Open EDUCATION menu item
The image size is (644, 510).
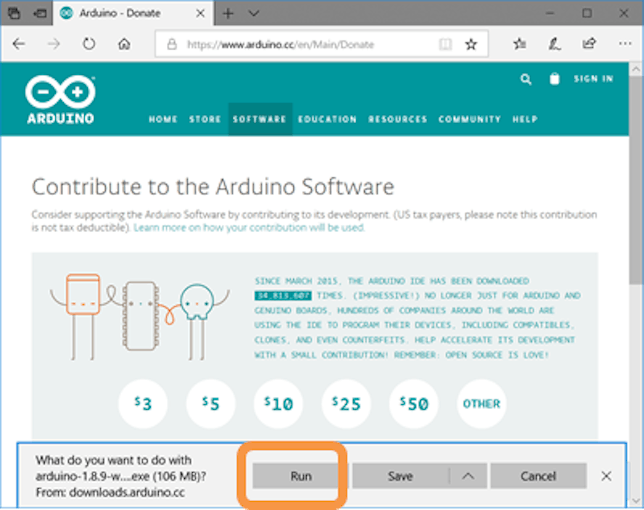[x=327, y=119]
